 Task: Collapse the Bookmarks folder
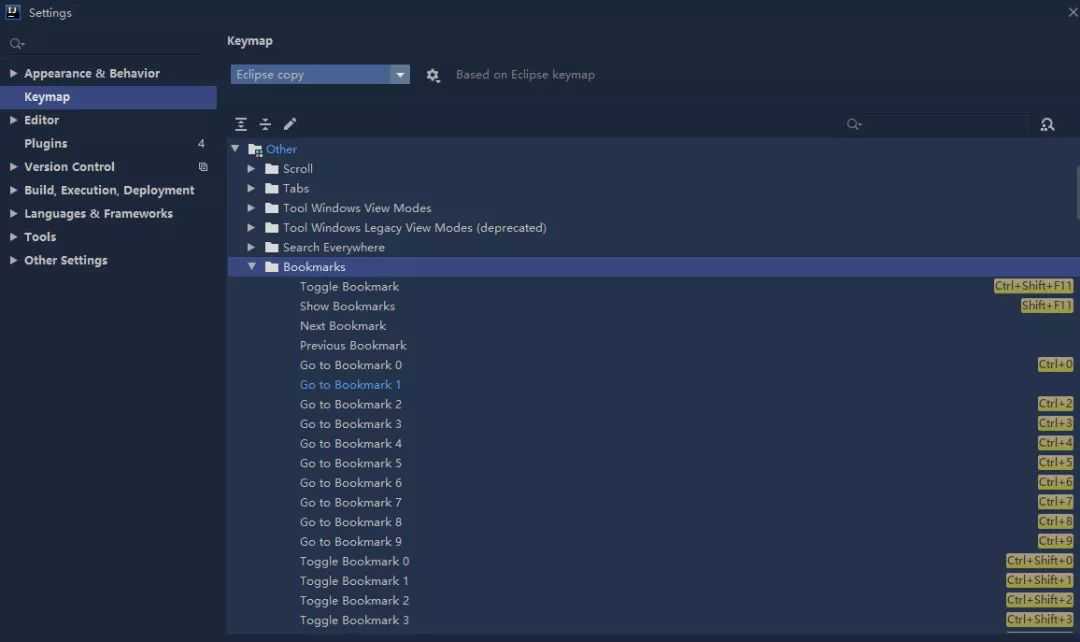click(252, 267)
